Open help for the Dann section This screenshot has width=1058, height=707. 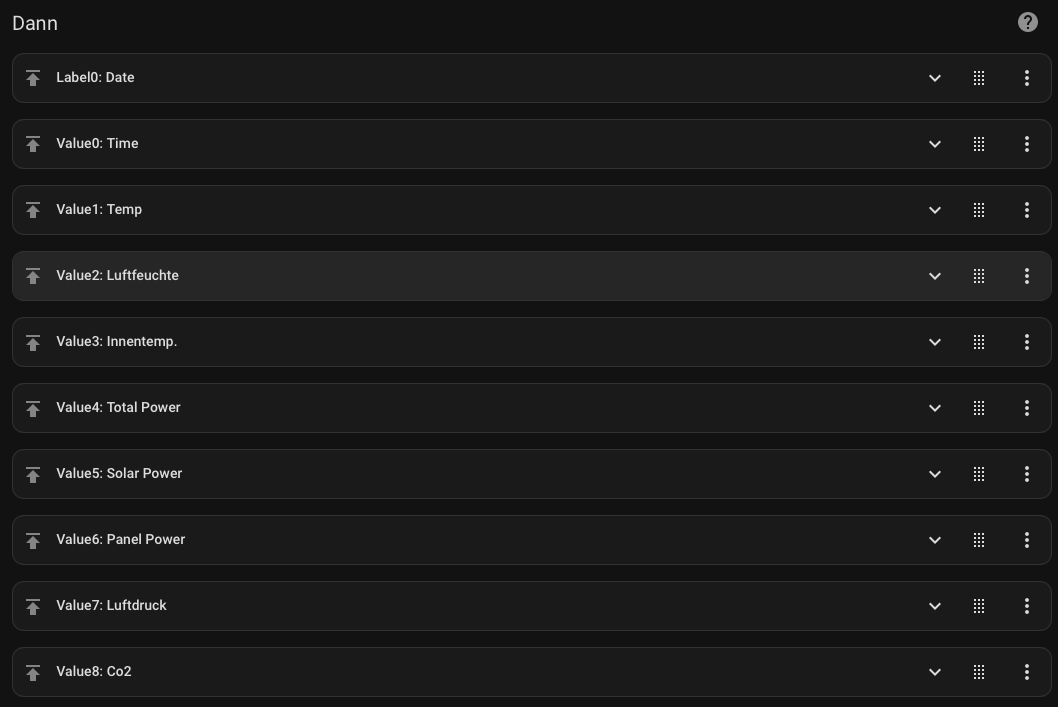coord(1027,22)
